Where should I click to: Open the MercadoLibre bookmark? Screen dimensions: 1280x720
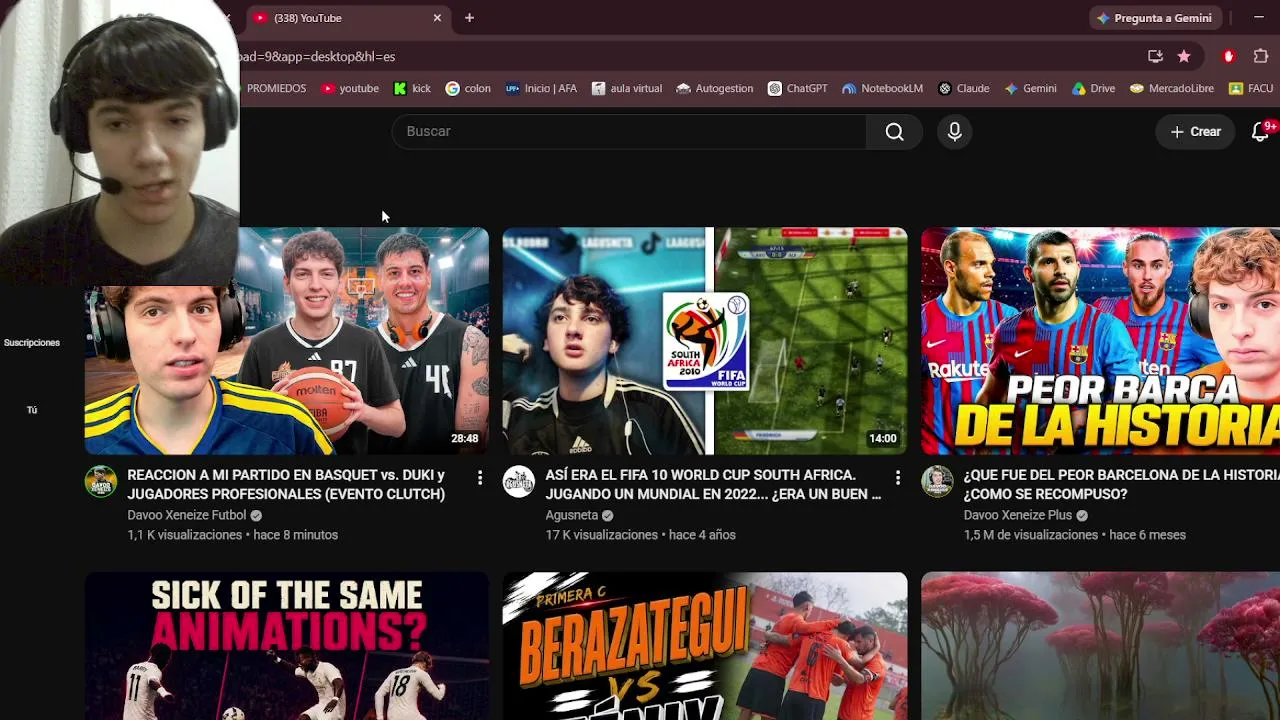coord(1171,88)
